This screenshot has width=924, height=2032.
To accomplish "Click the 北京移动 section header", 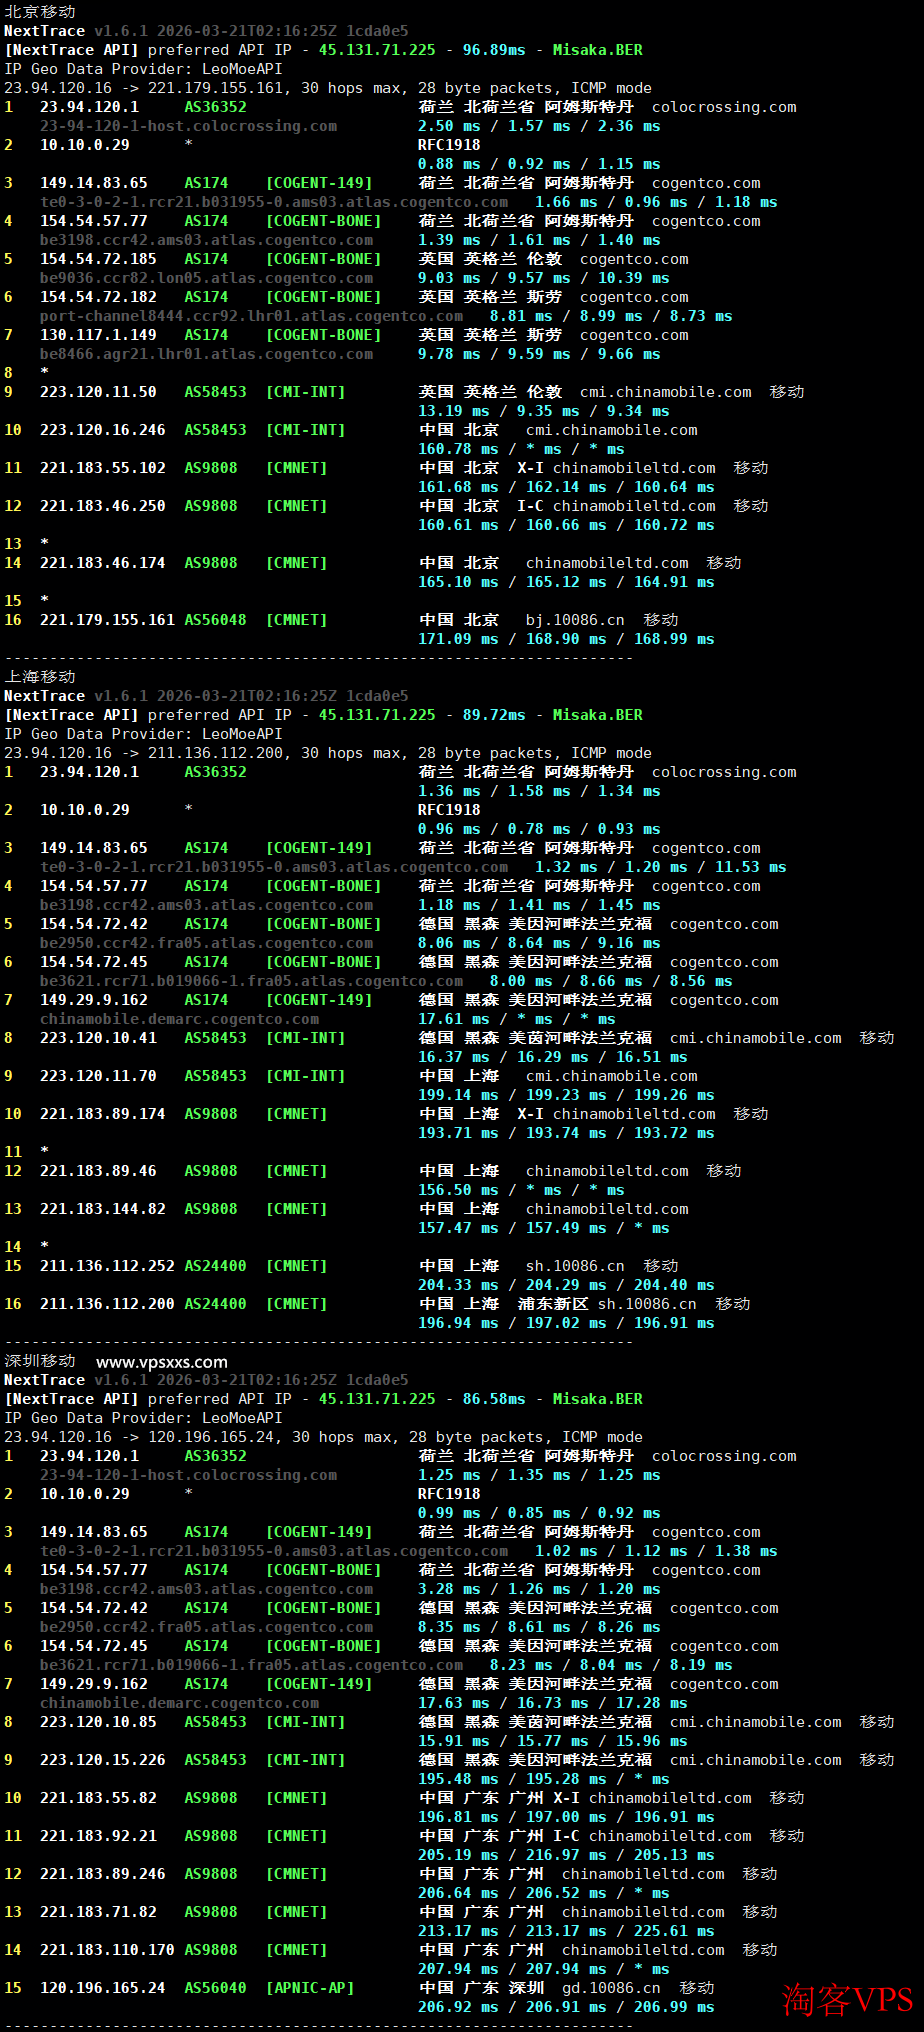I will pos(40,12).
